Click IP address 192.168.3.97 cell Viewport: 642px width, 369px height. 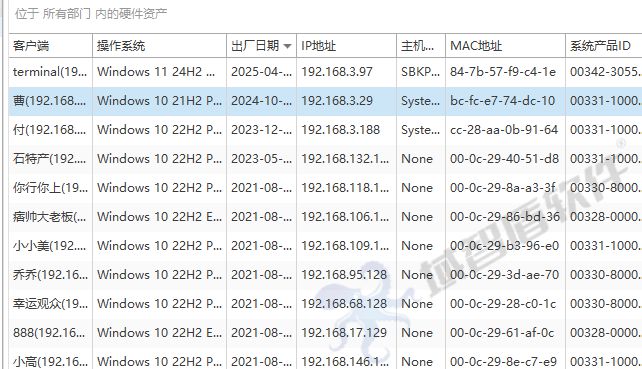(346, 72)
